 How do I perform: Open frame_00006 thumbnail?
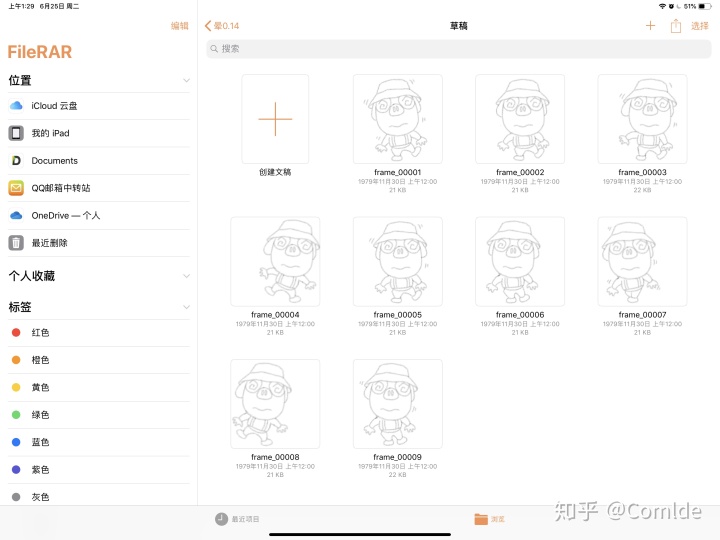tap(520, 262)
